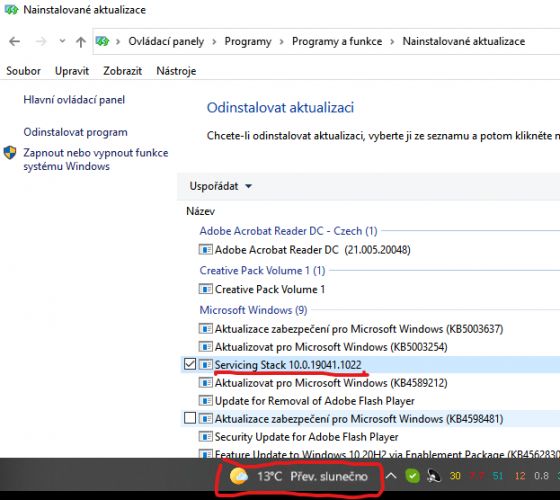Open Zapnout nebo vypnout funkce systému Windows
The image size is (560, 500).
(96, 159)
